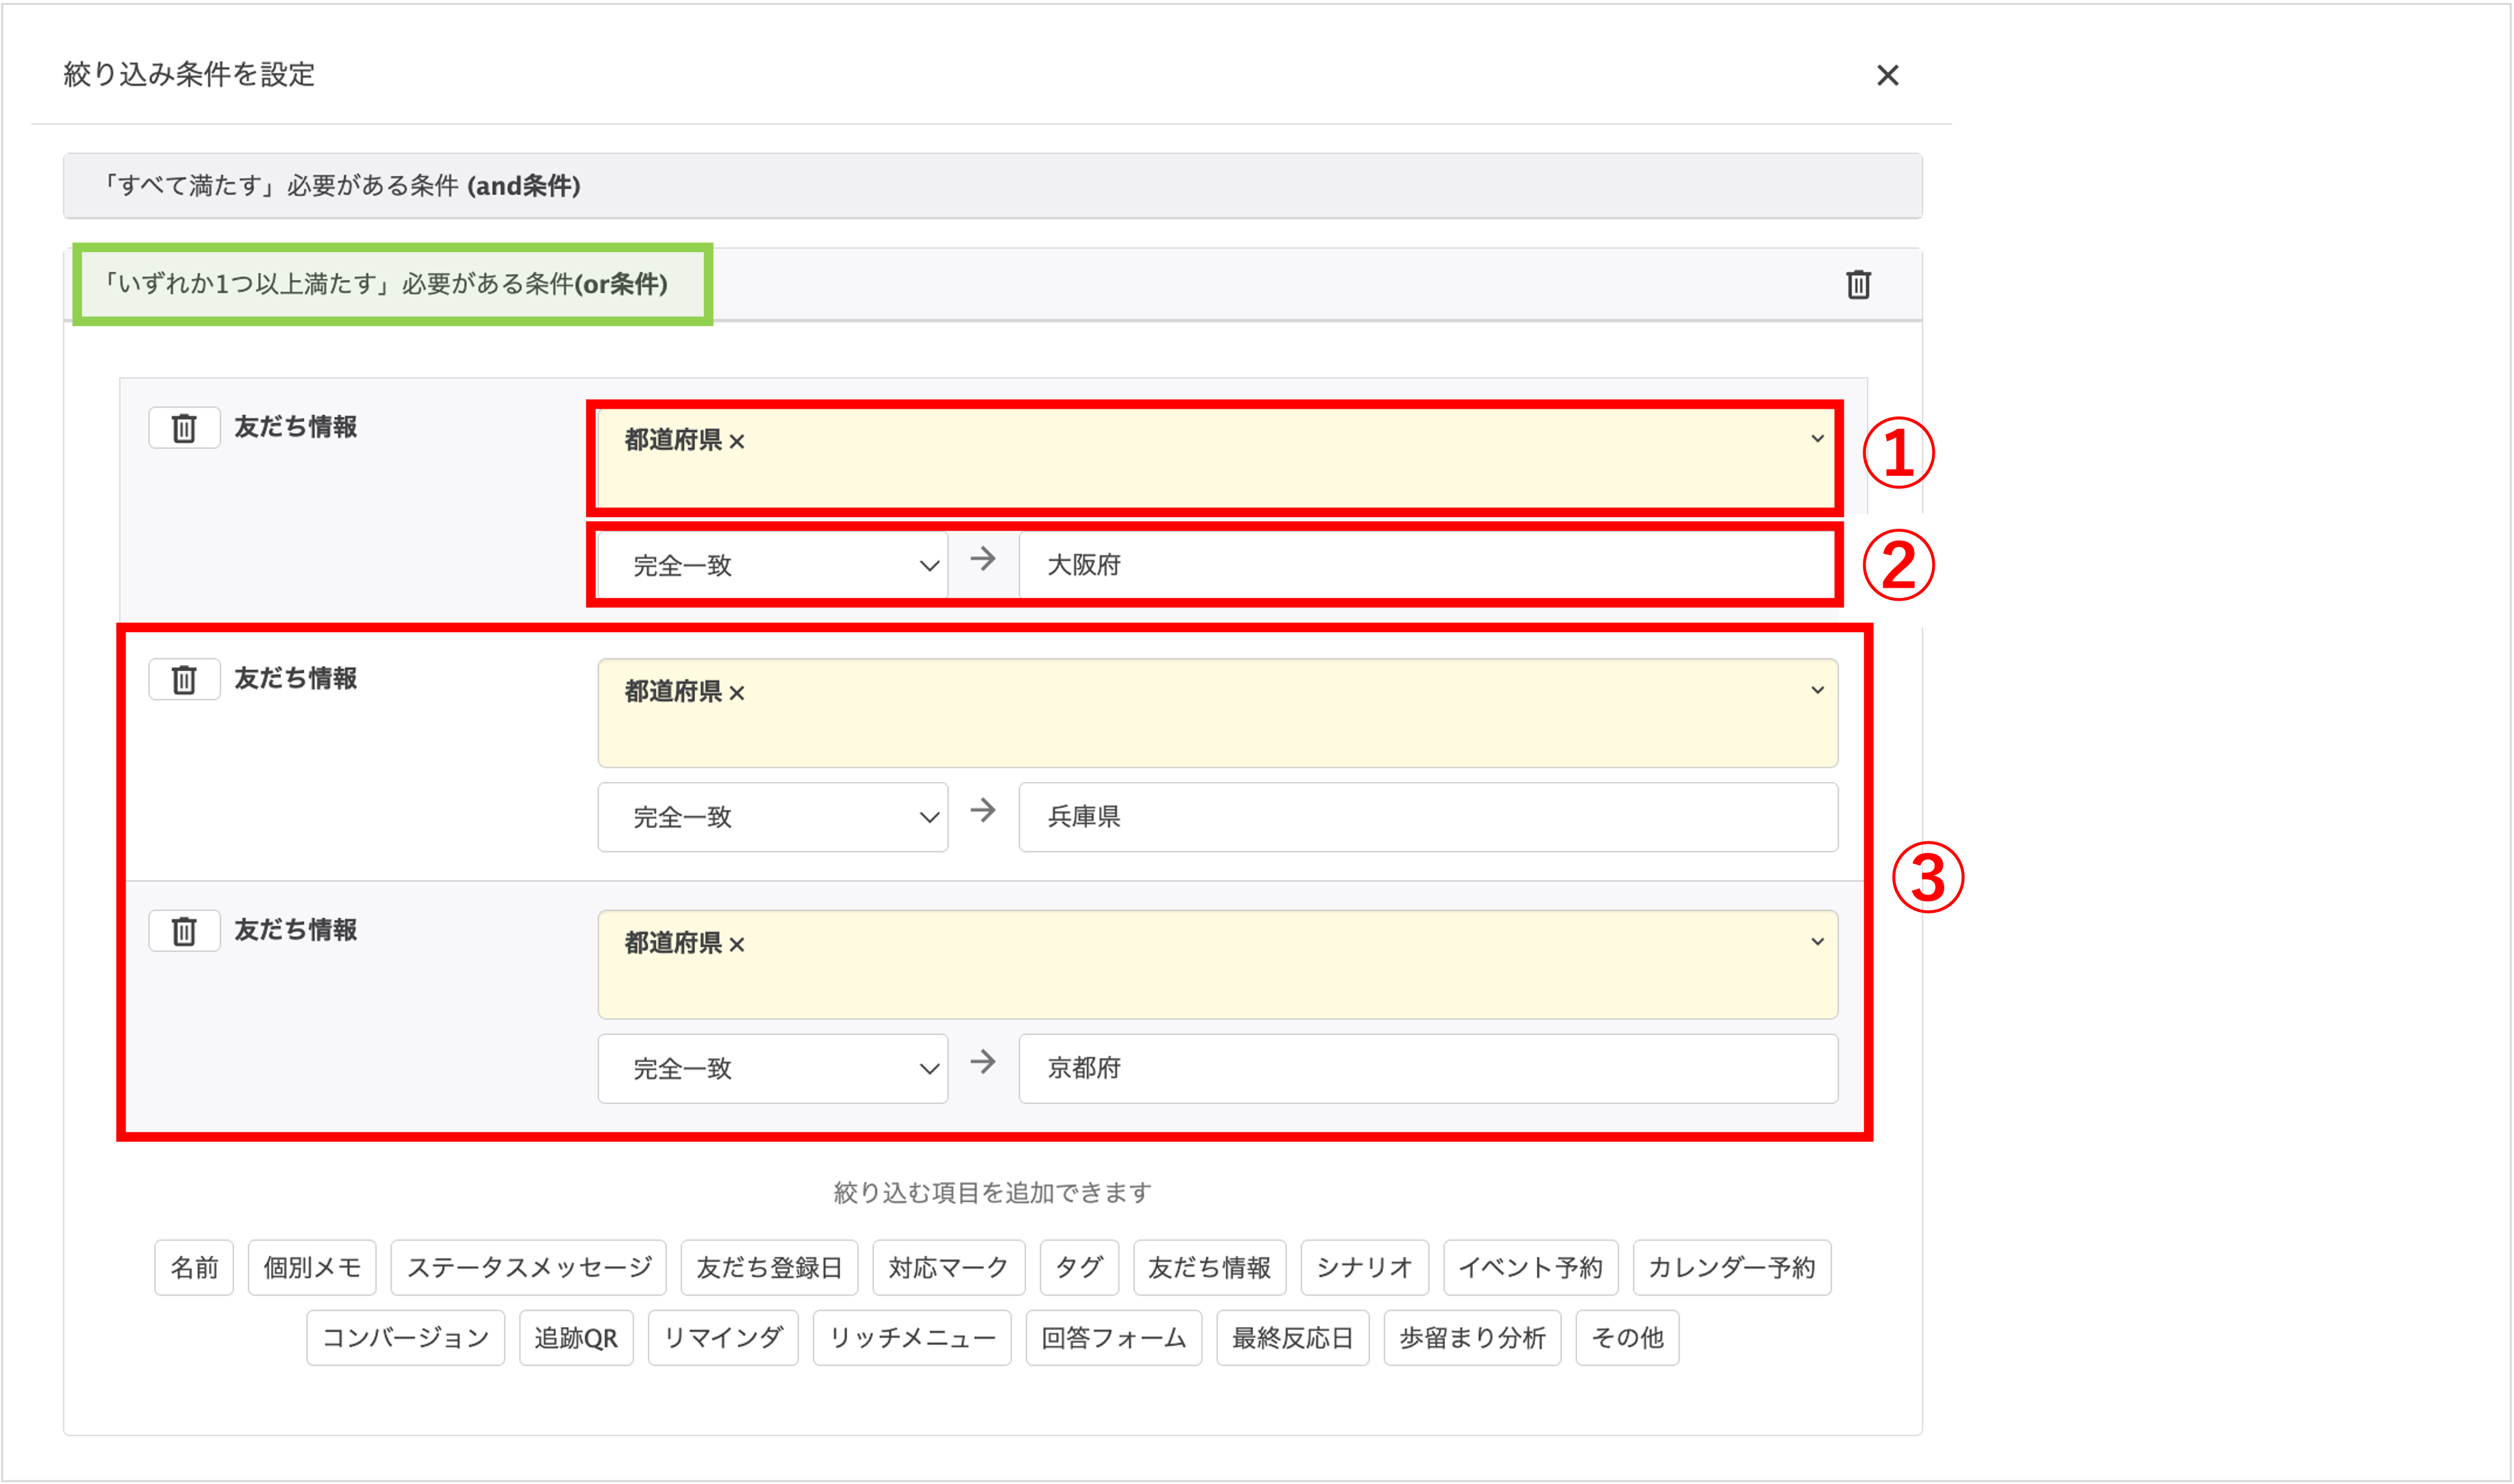Select the シナリオ filter option

coord(1364,1267)
